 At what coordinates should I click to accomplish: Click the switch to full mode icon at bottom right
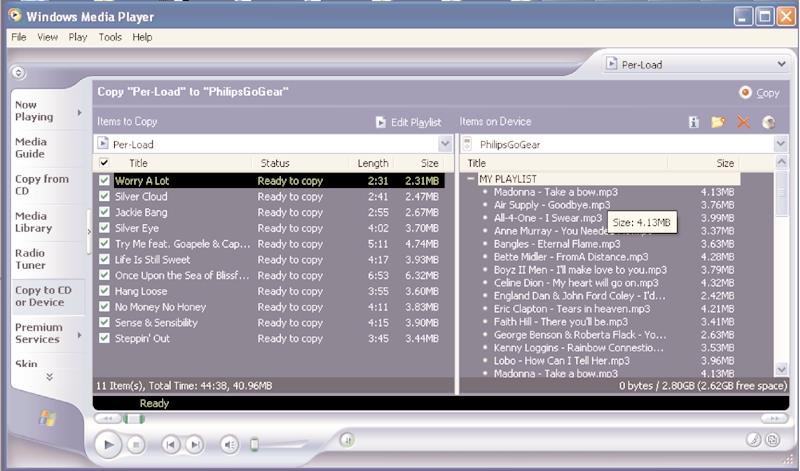773,439
